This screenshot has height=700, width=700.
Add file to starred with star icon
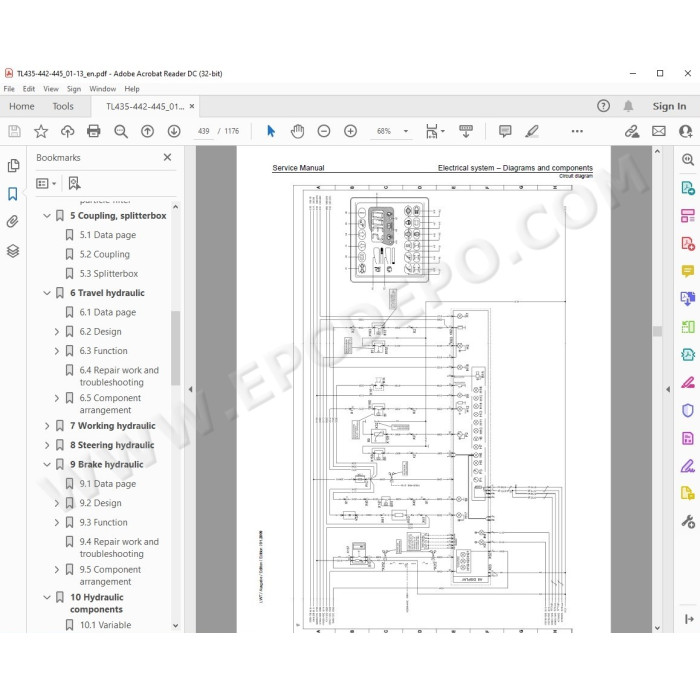(x=41, y=131)
